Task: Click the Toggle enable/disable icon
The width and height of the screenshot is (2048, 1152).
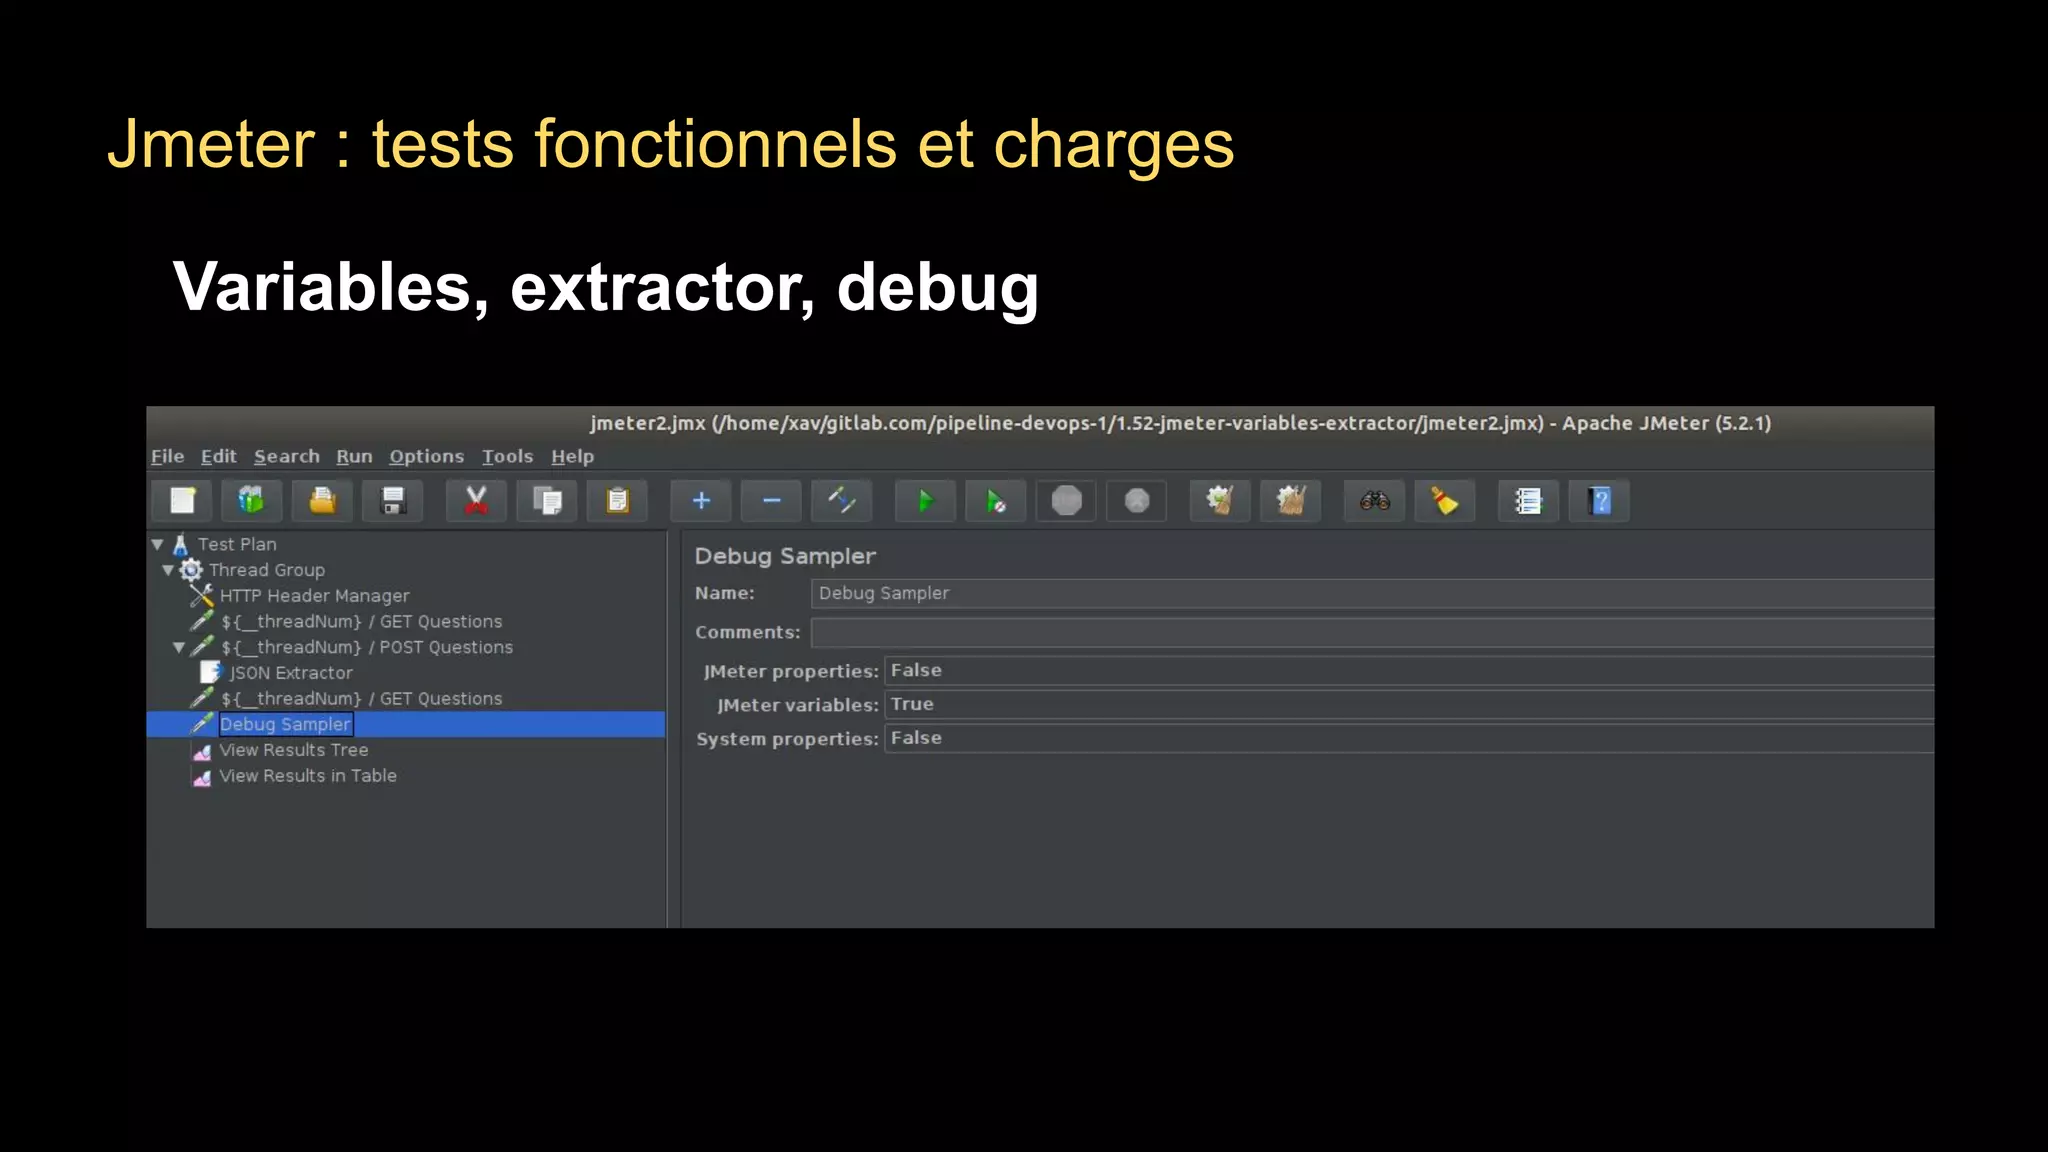Action: click(x=841, y=501)
